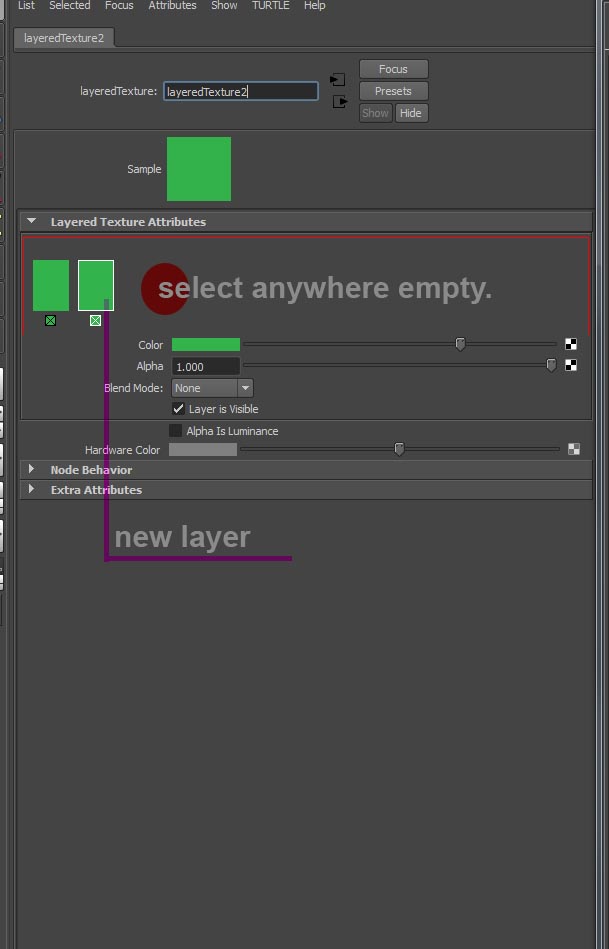Click the gray Hardware Color swatch
This screenshot has height=949, width=609.
[x=203, y=449]
